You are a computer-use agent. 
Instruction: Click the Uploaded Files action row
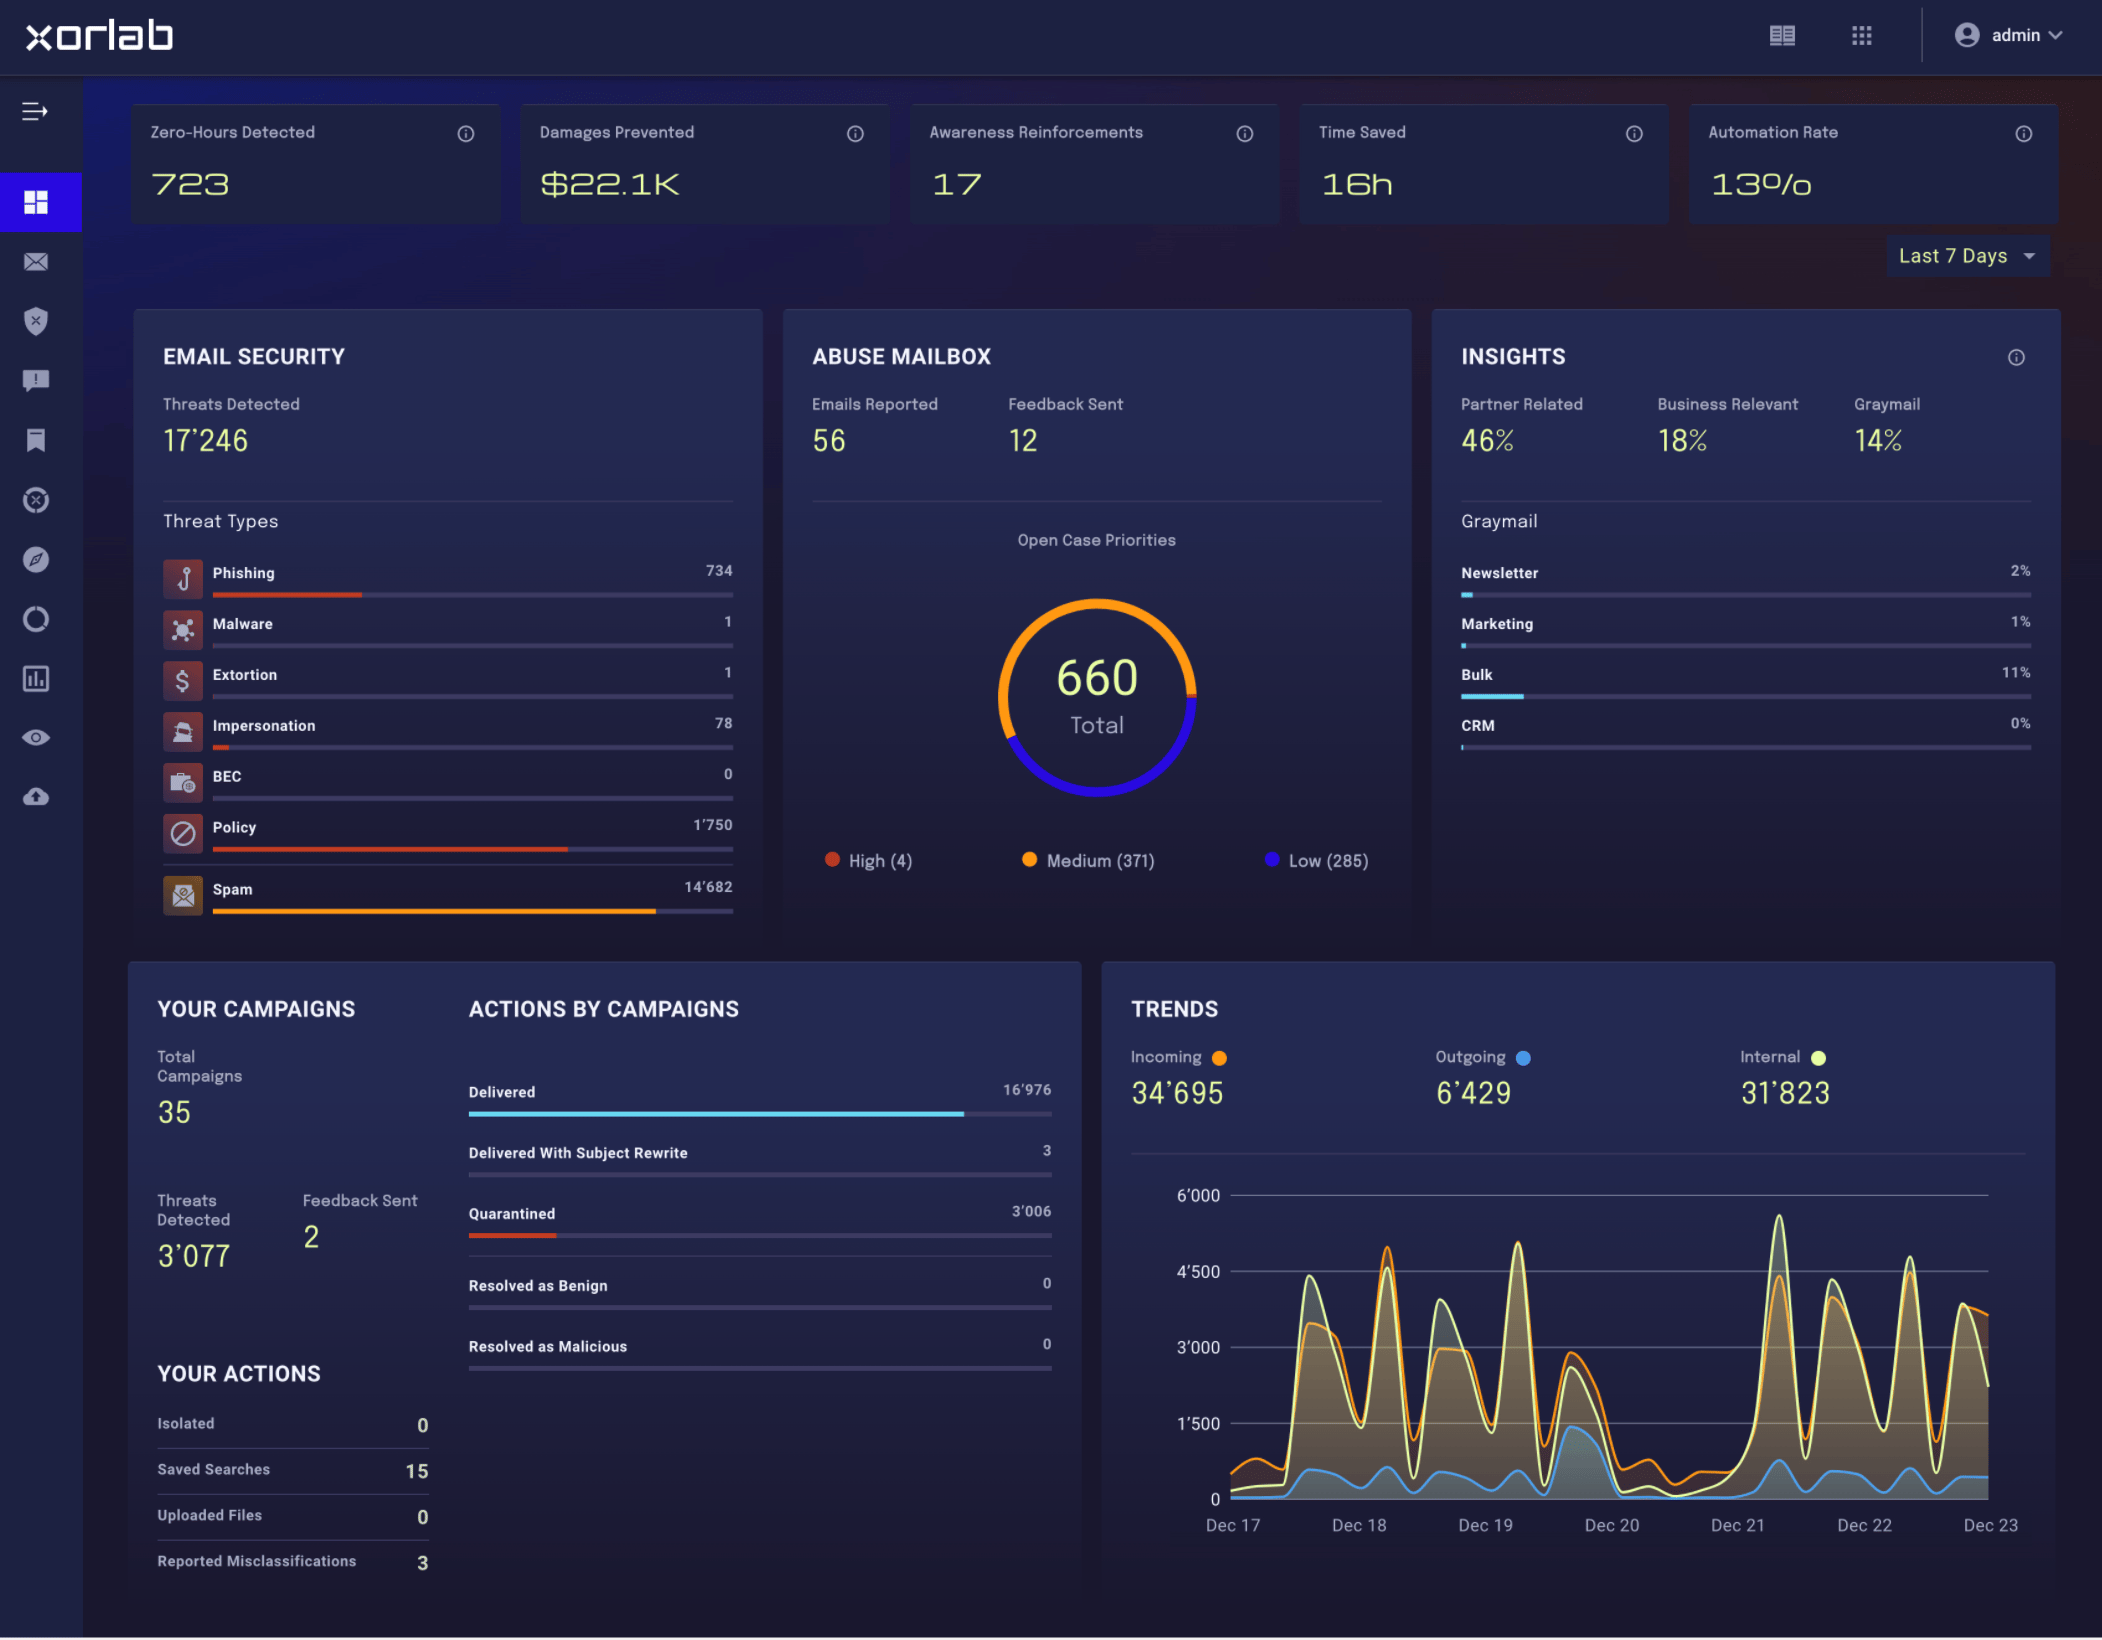293,1517
